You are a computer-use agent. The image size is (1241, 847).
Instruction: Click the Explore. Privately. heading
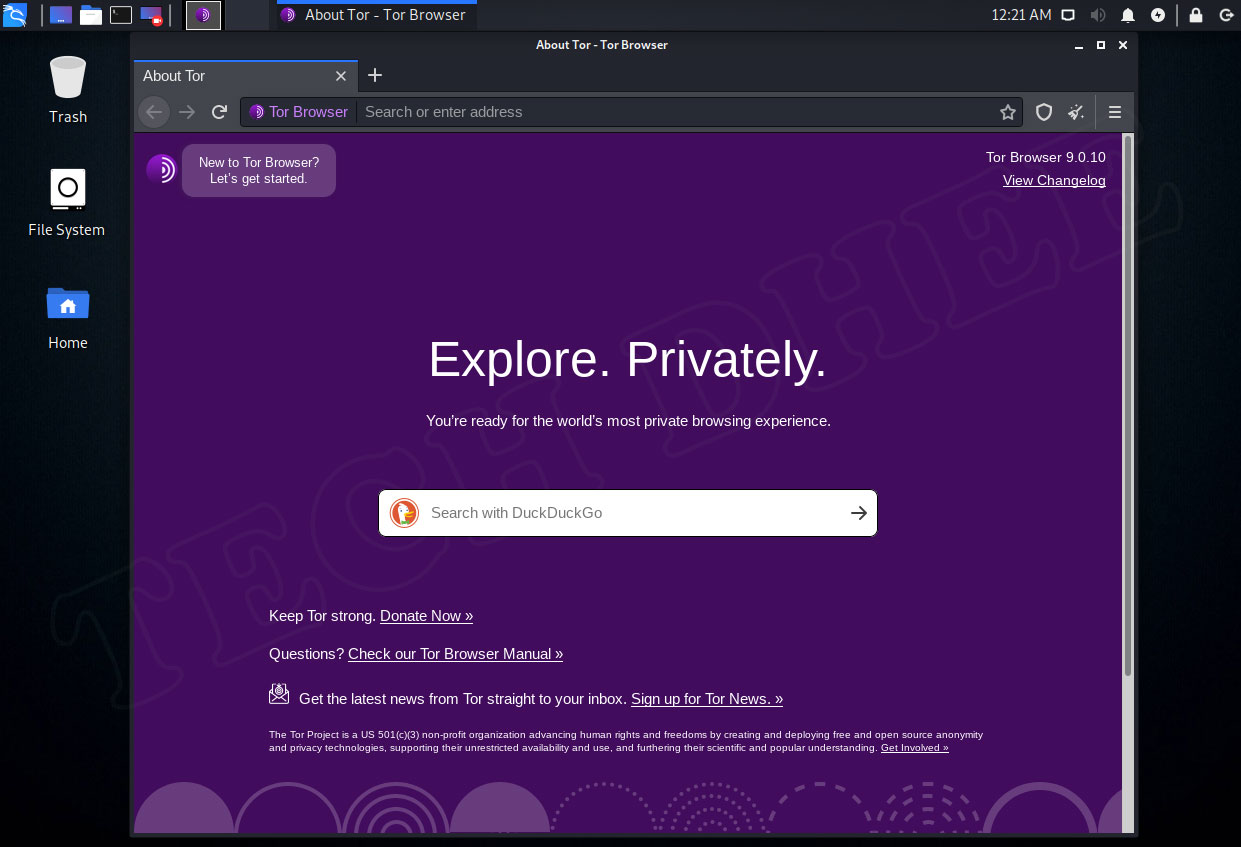click(x=628, y=359)
